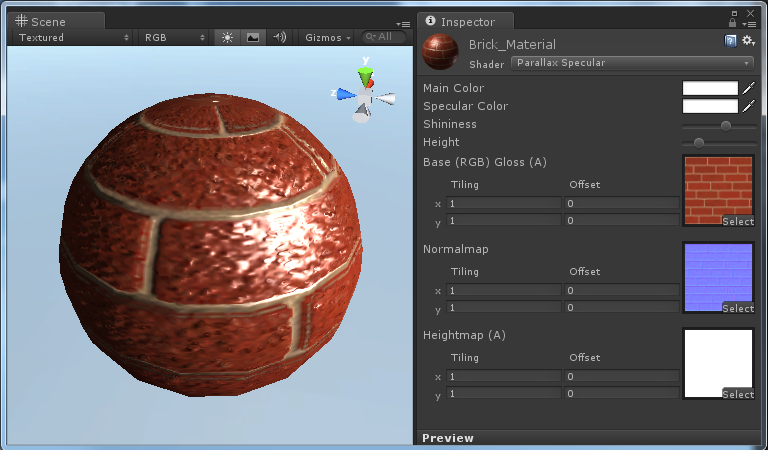Open Textured draw mode dropdown
The width and height of the screenshot is (768, 450).
[73, 37]
